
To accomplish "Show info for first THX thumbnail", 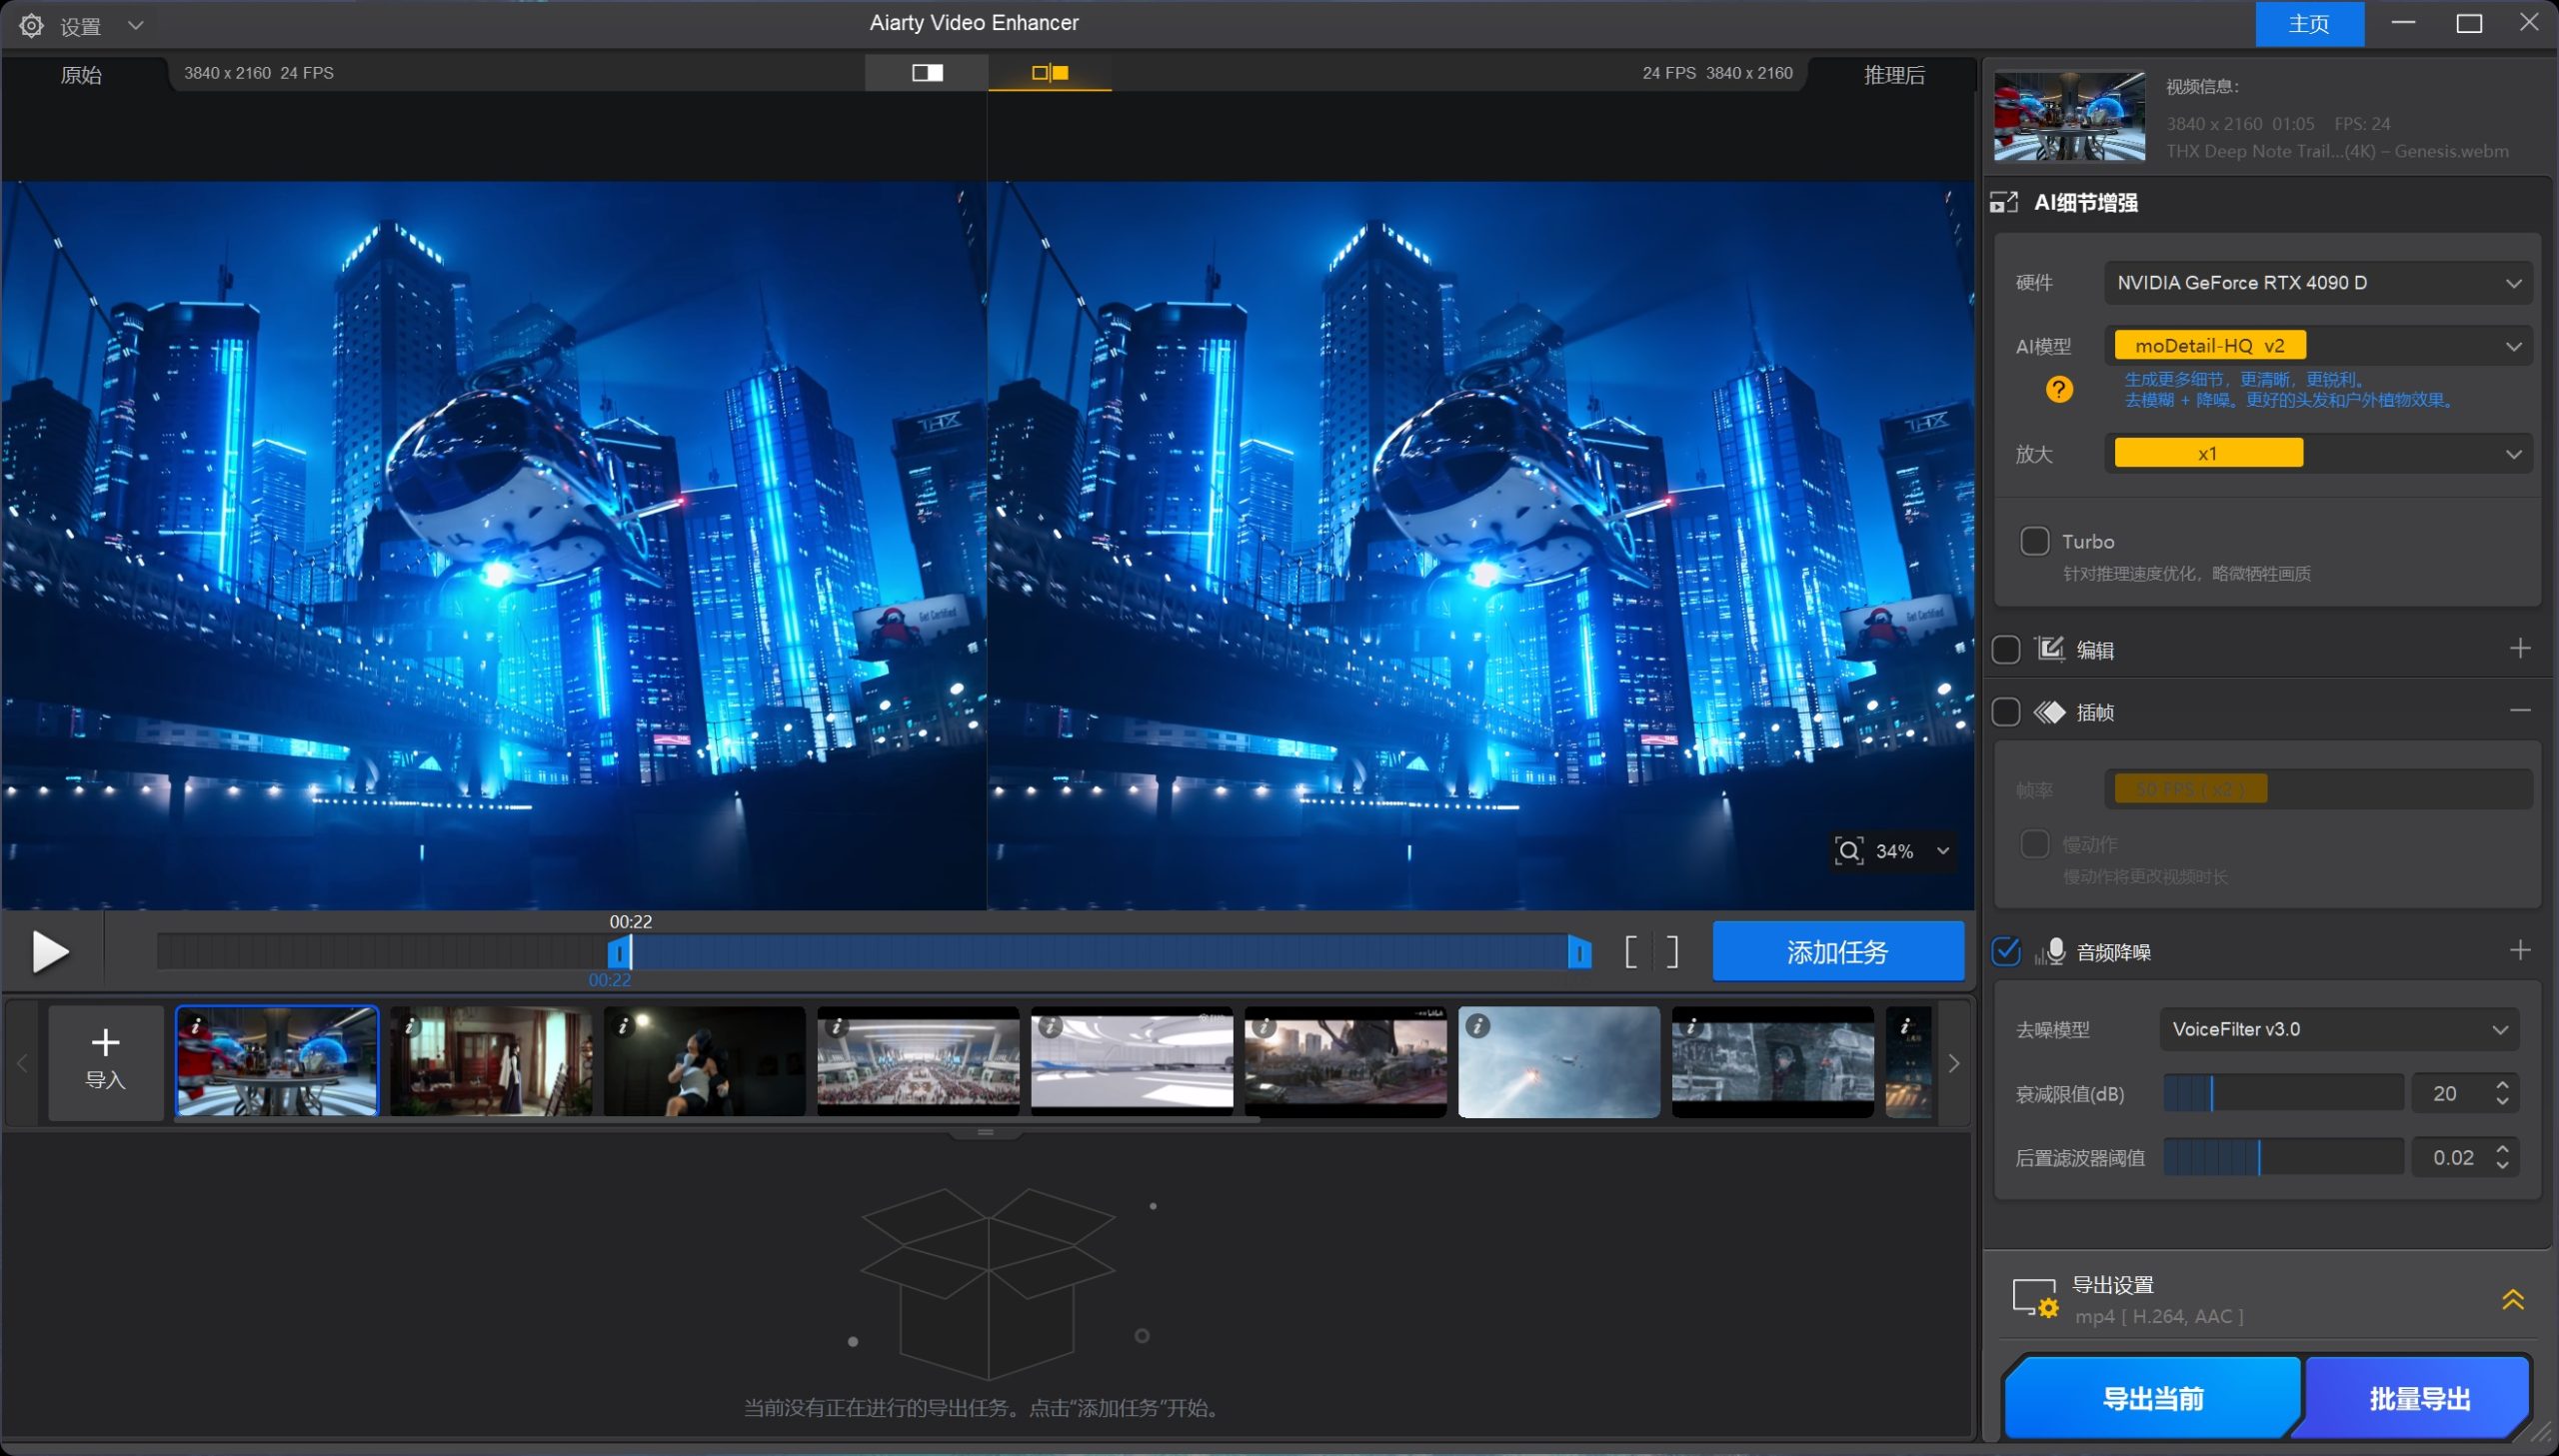I will coord(197,1026).
